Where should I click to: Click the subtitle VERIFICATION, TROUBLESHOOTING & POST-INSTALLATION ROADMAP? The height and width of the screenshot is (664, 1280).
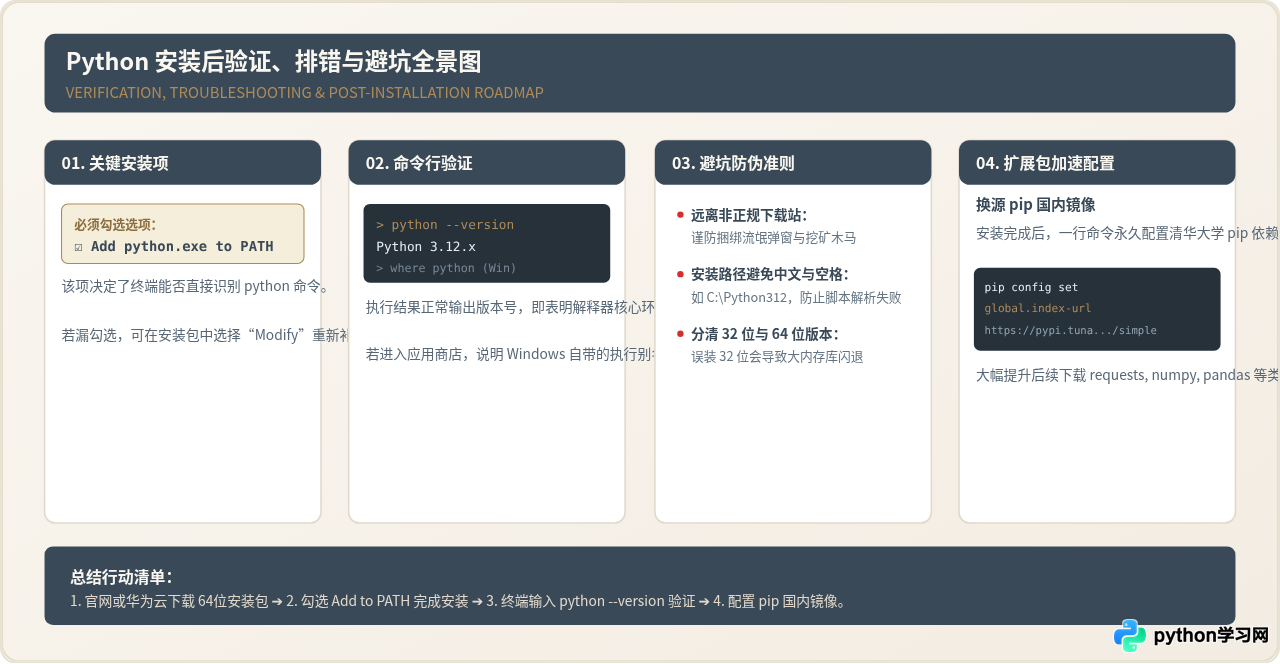point(305,93)
